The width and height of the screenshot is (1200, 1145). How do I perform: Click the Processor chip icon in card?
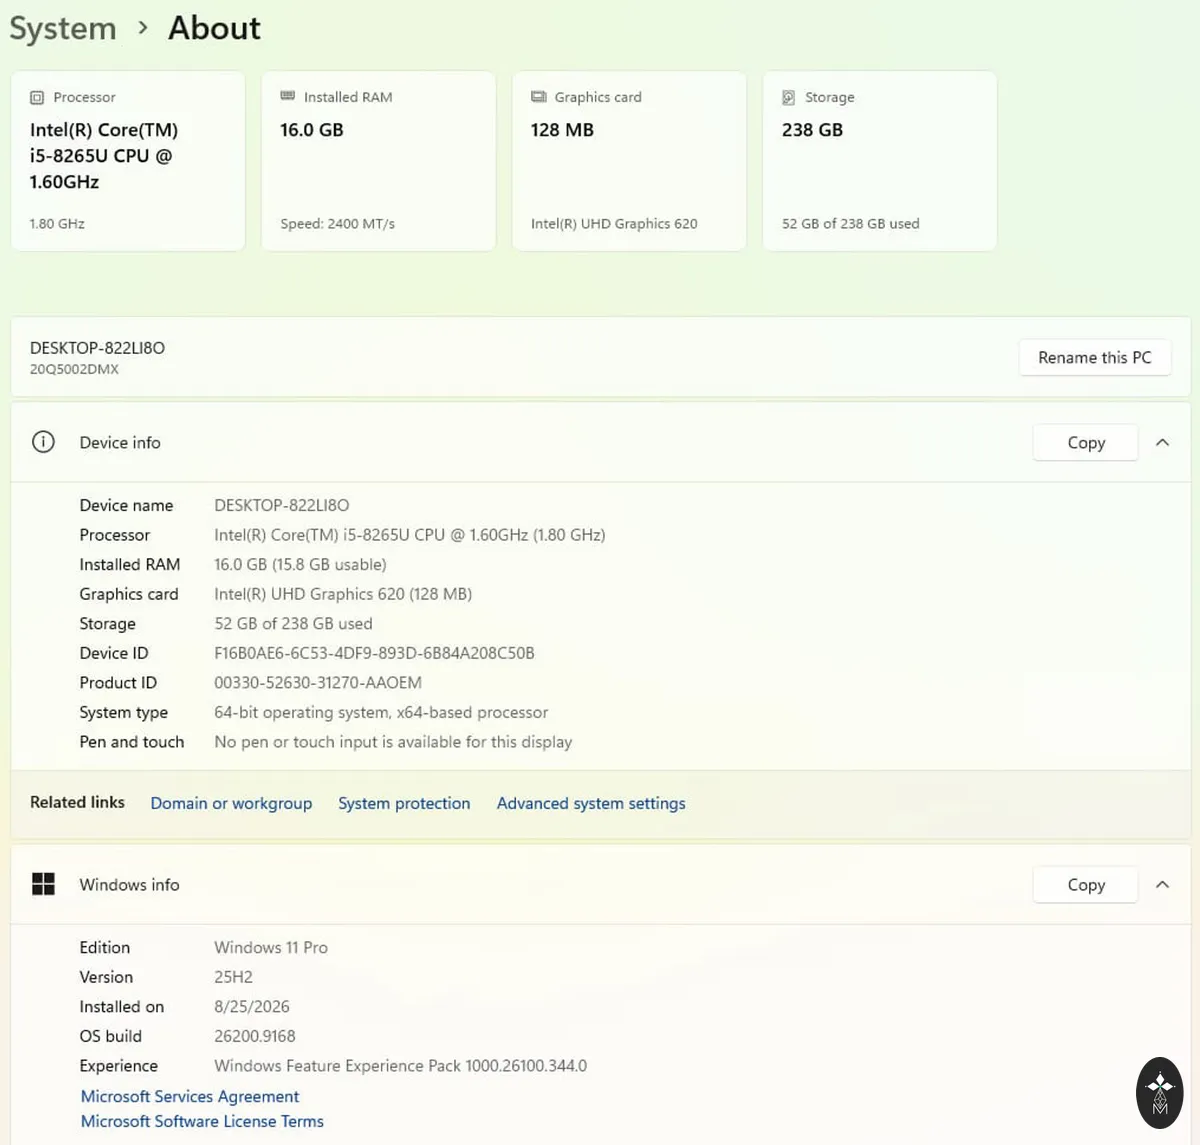click(37, 97)
